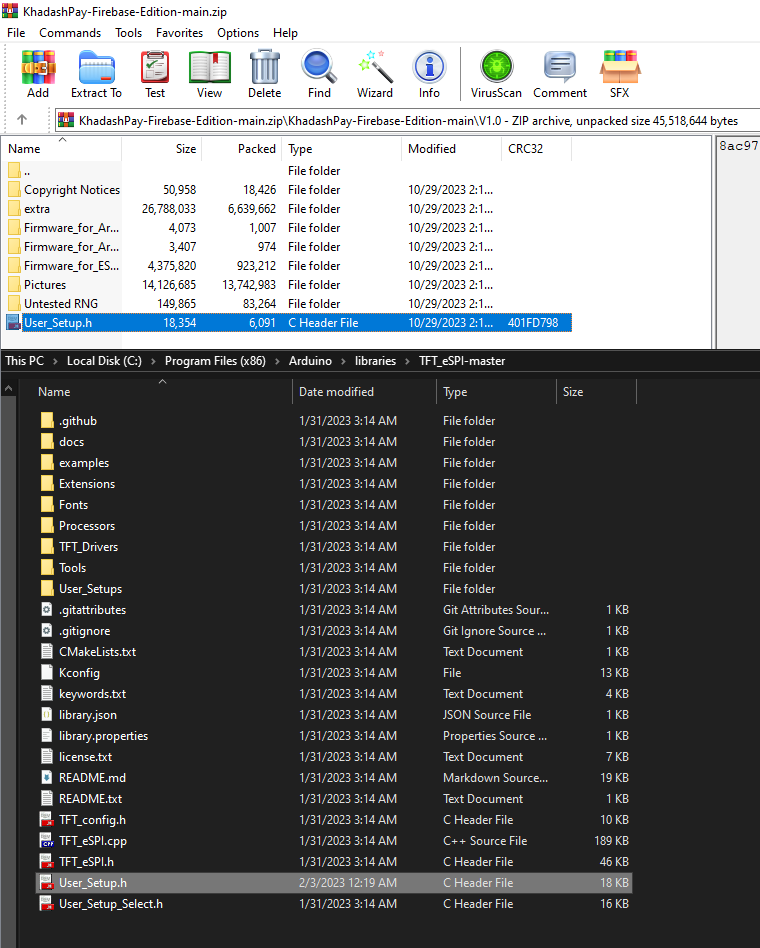Click the WinRAR archive path address field
Image resolution: width=760 pixels, height=948 pixels.
click(x=408, y=120)
